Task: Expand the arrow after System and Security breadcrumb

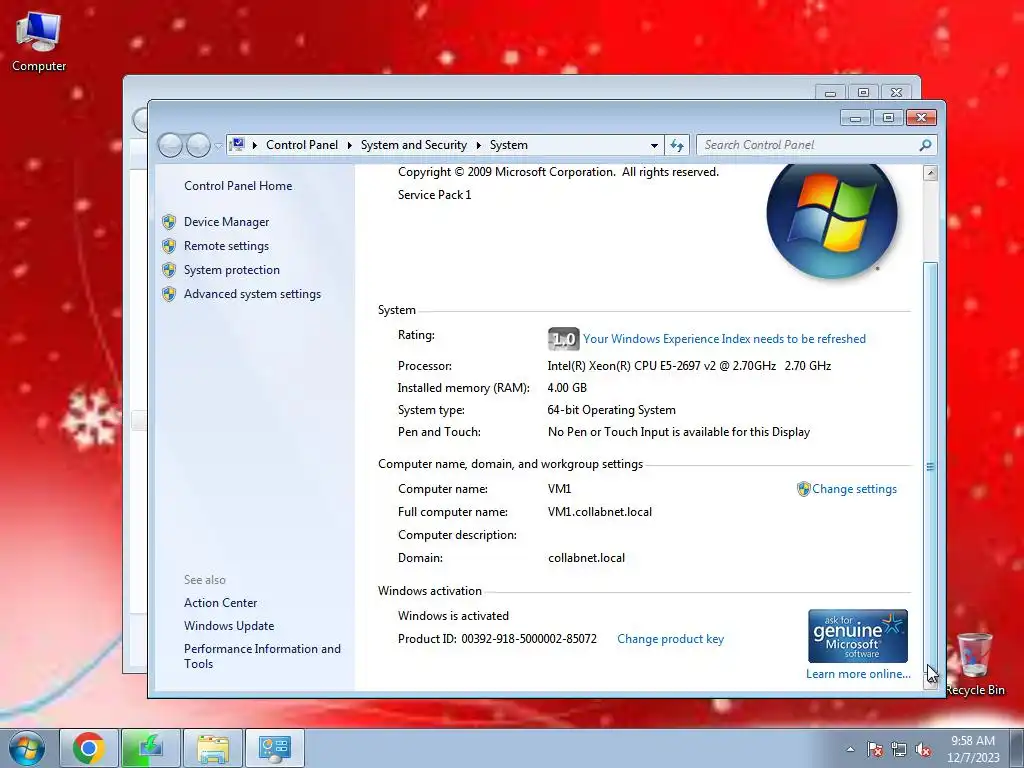Action: click(478, 145)
